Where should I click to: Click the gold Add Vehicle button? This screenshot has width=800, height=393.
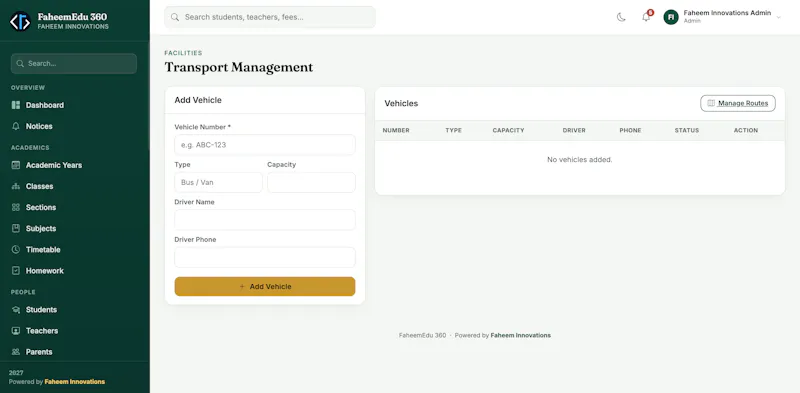click(265, 286)
